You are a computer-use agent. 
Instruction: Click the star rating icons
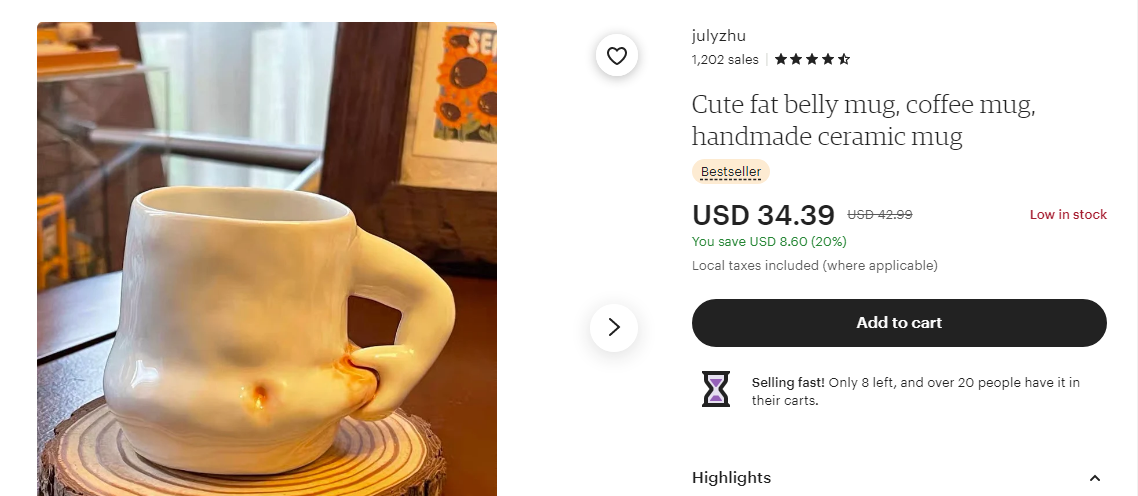tap(812, 59)
